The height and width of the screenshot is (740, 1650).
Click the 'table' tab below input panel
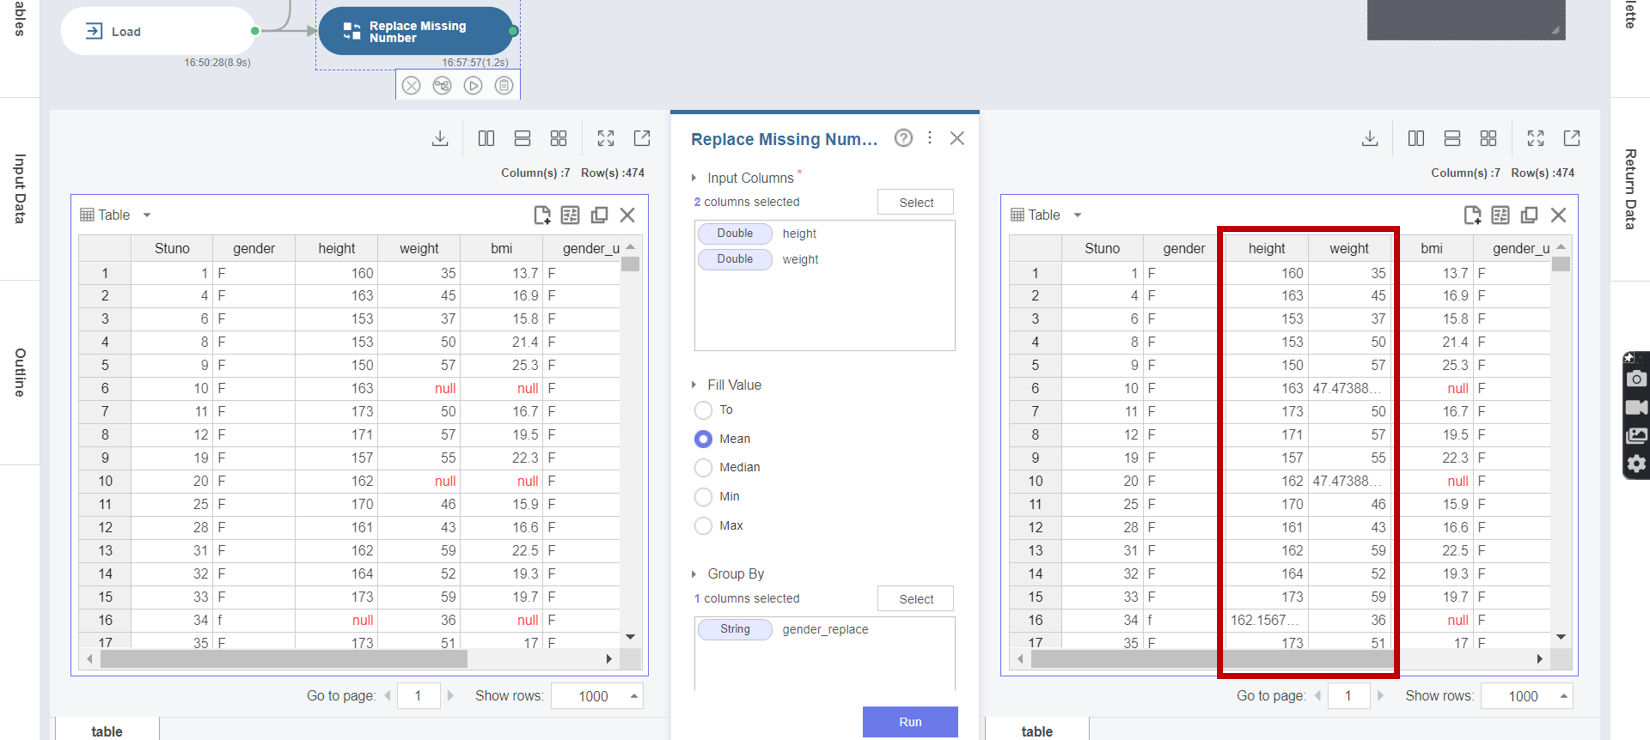coord(107,731)
